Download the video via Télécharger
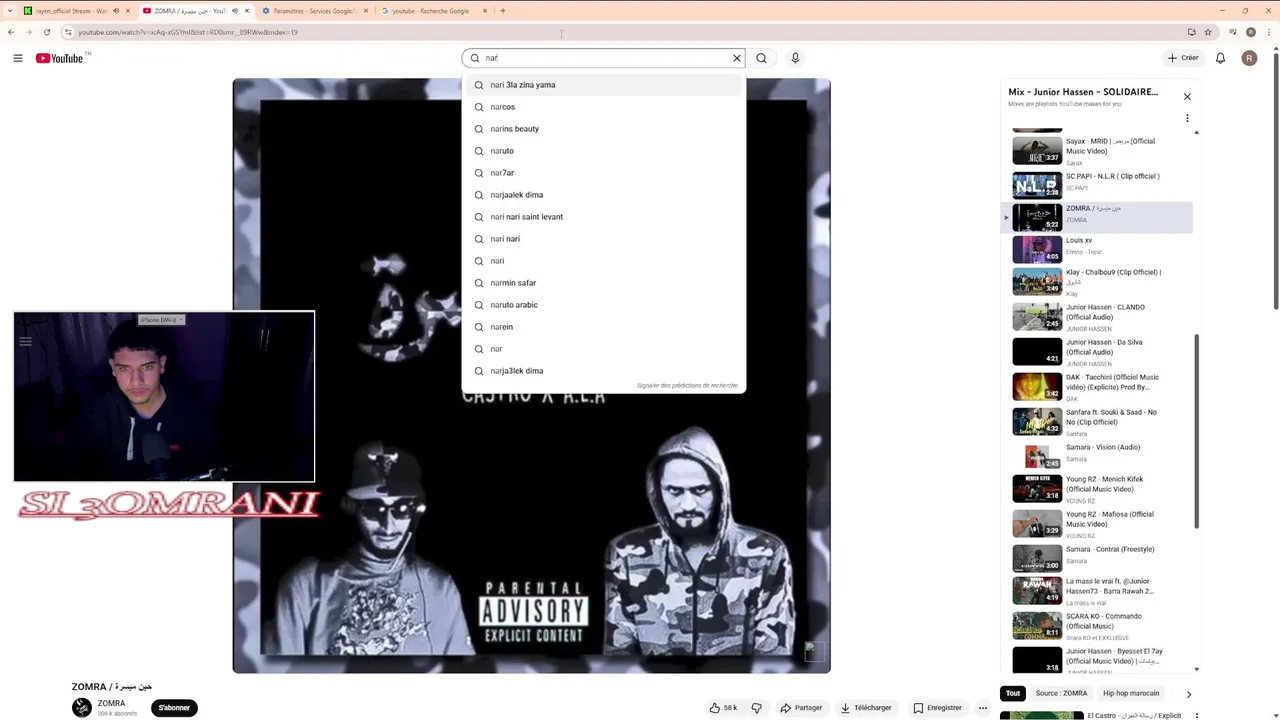This screenshot has width=1280, height=720. pyautogui.click(x=866, y=708)
